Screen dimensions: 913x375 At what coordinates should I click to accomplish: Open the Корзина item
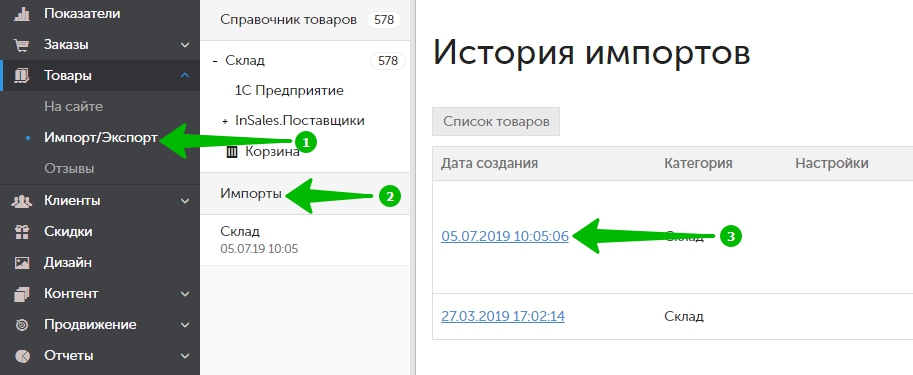pos(273,152)
